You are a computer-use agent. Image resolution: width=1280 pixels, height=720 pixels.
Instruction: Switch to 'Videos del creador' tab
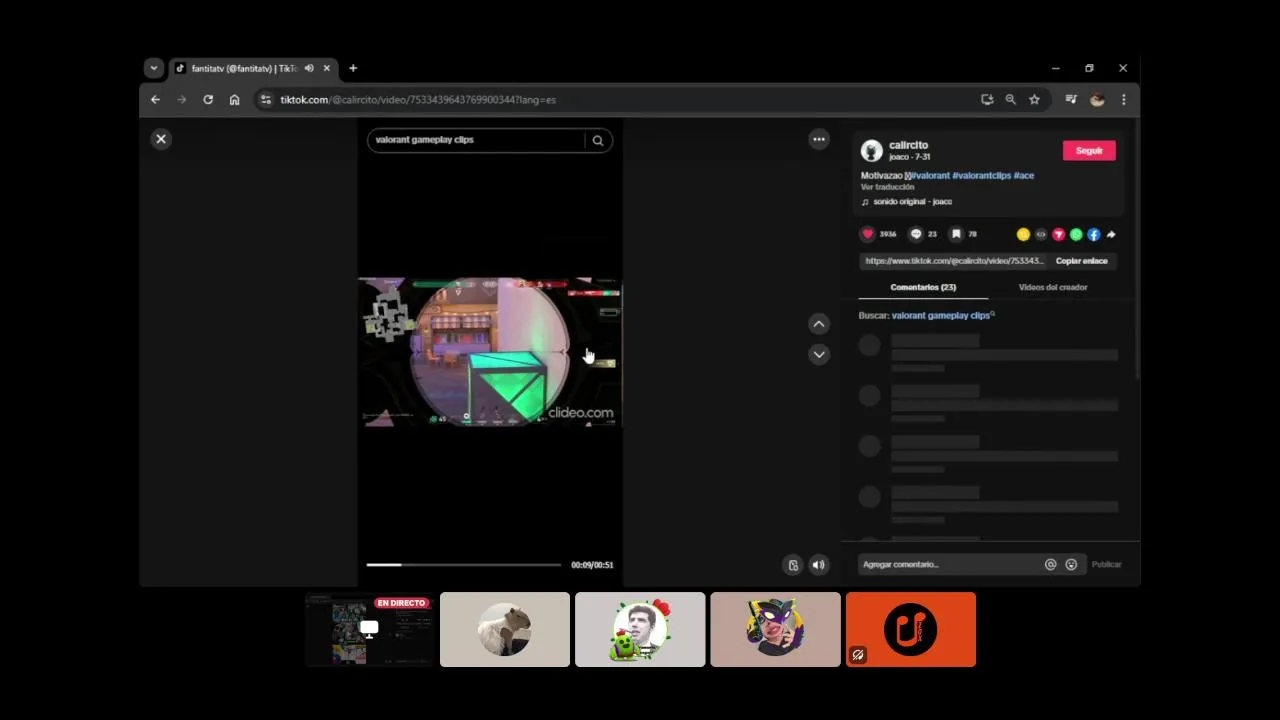click(x=1053, y=287)
